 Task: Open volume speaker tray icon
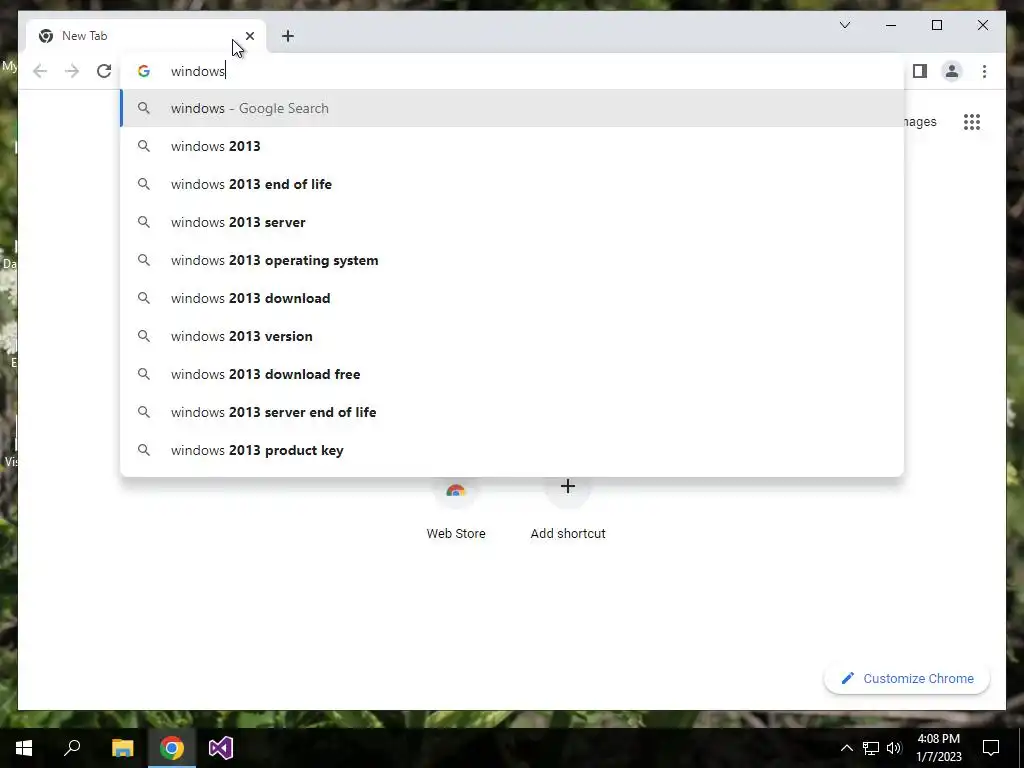pos(894,748)
